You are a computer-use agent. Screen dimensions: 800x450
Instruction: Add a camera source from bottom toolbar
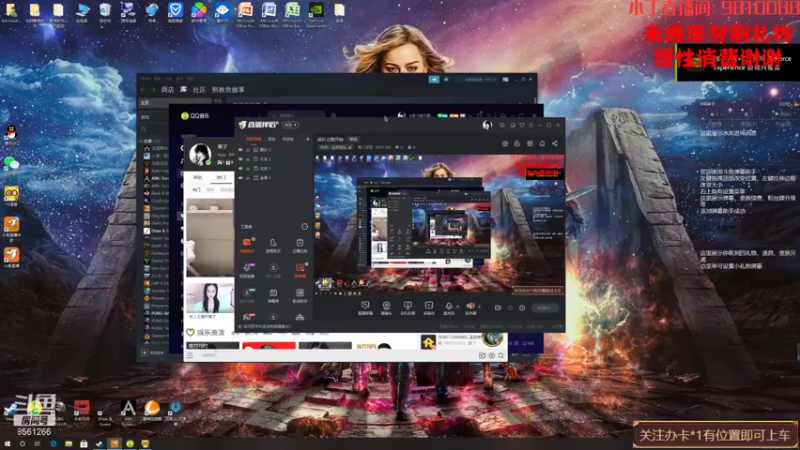click(386, 308)
